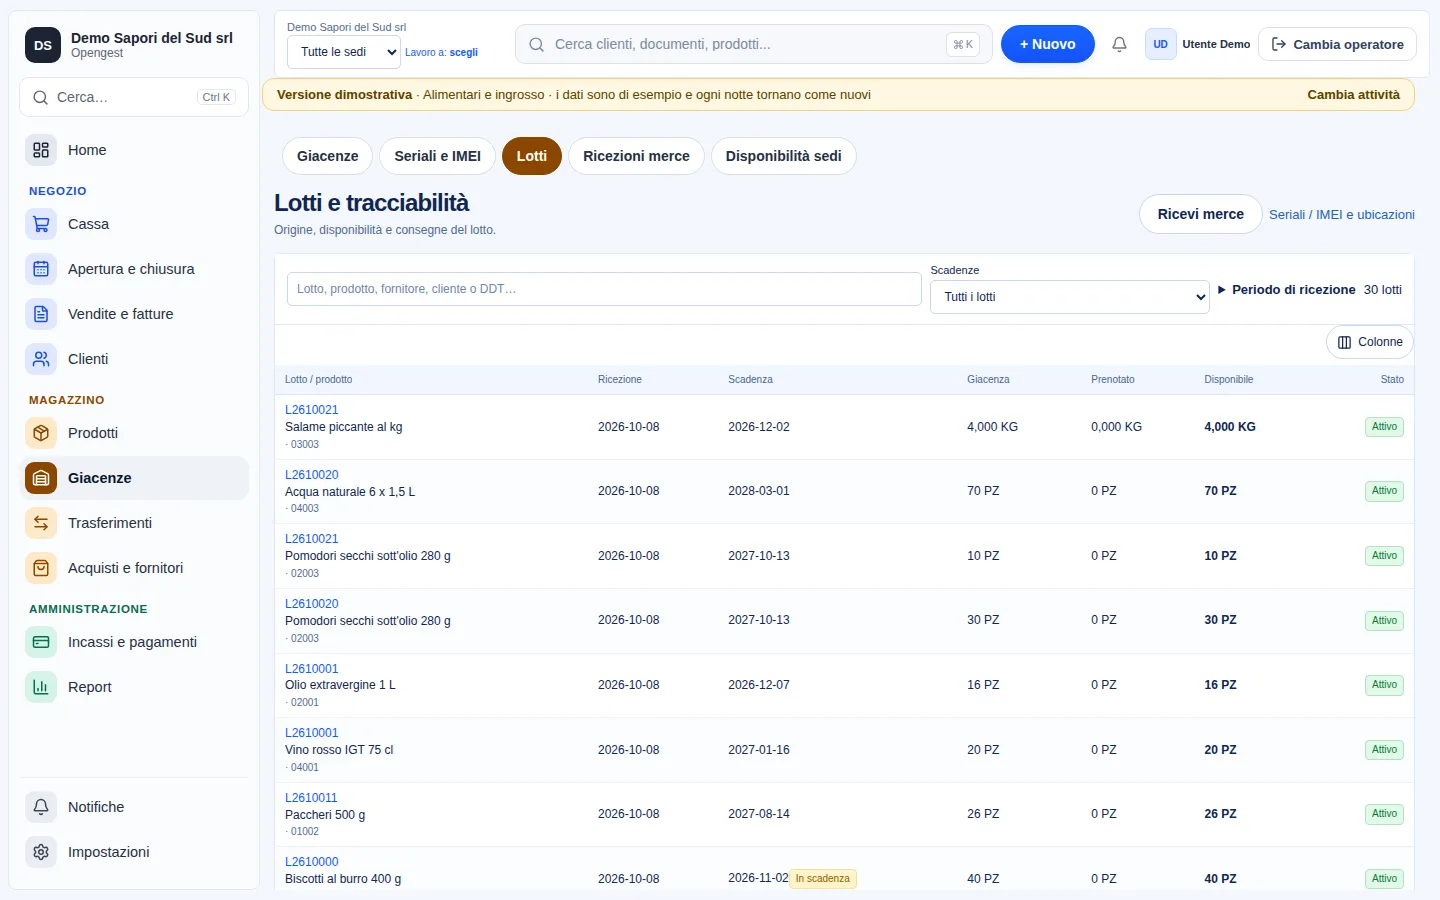1440x900 pixels.
Task: Switch to Seriali e IMEI tab
Action: [438, 156]
